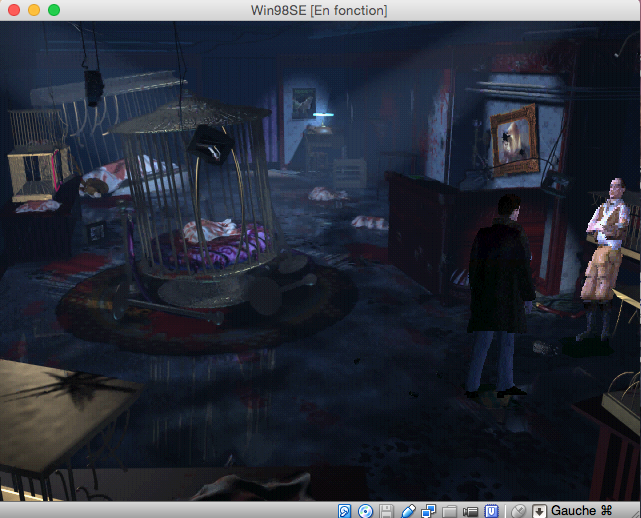
Task: Click the man leaning with crossed arms
Action: pos(603,260)
